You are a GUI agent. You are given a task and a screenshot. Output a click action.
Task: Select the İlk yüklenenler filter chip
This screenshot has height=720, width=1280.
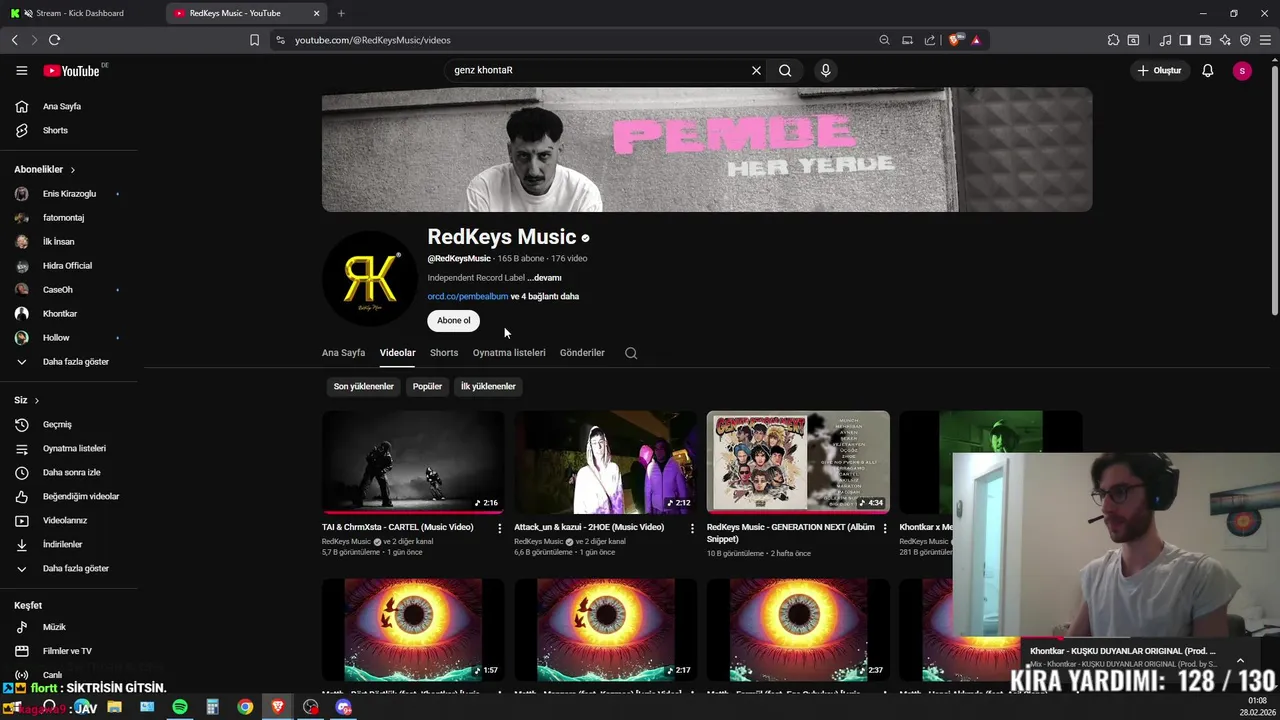488,386
